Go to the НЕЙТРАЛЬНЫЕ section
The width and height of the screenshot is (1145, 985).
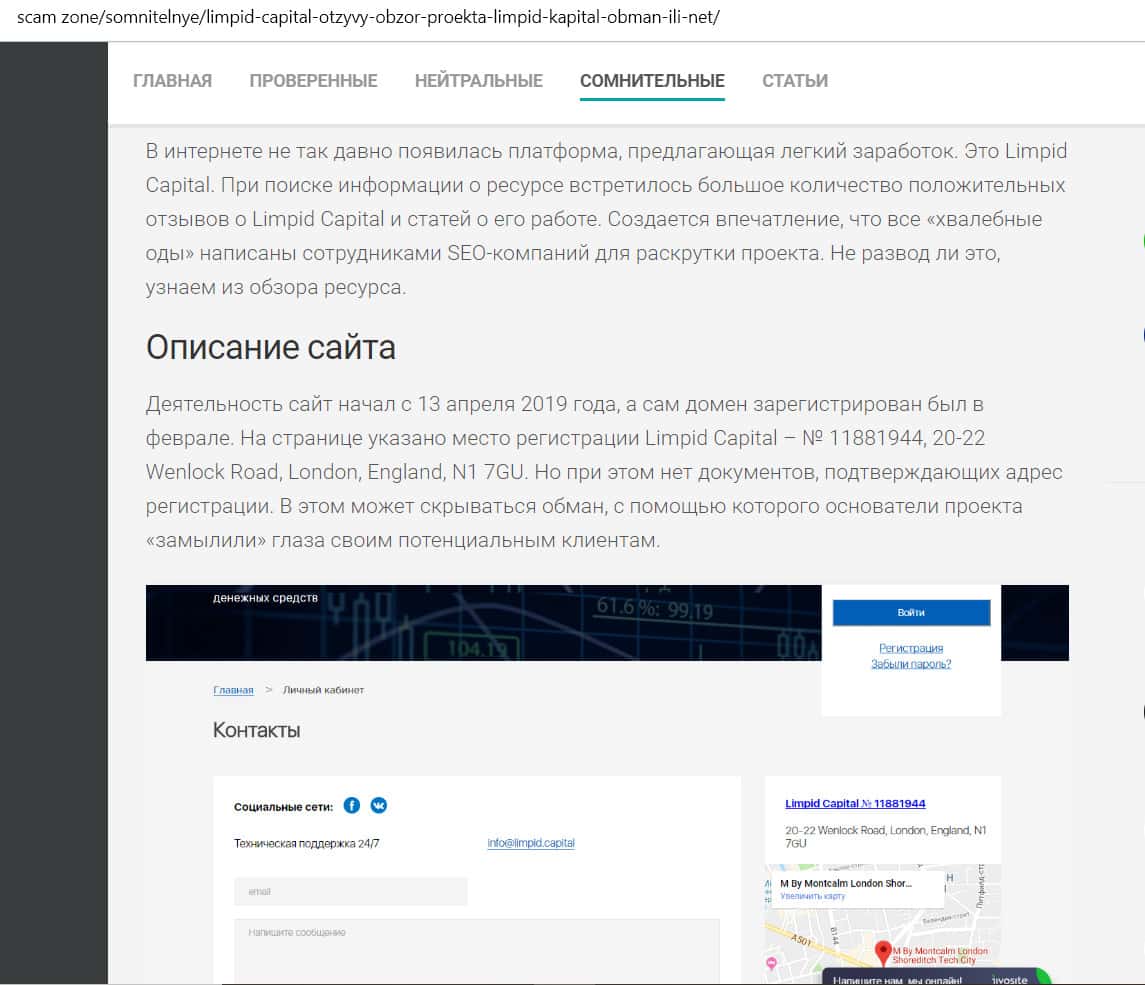point(478,80)
